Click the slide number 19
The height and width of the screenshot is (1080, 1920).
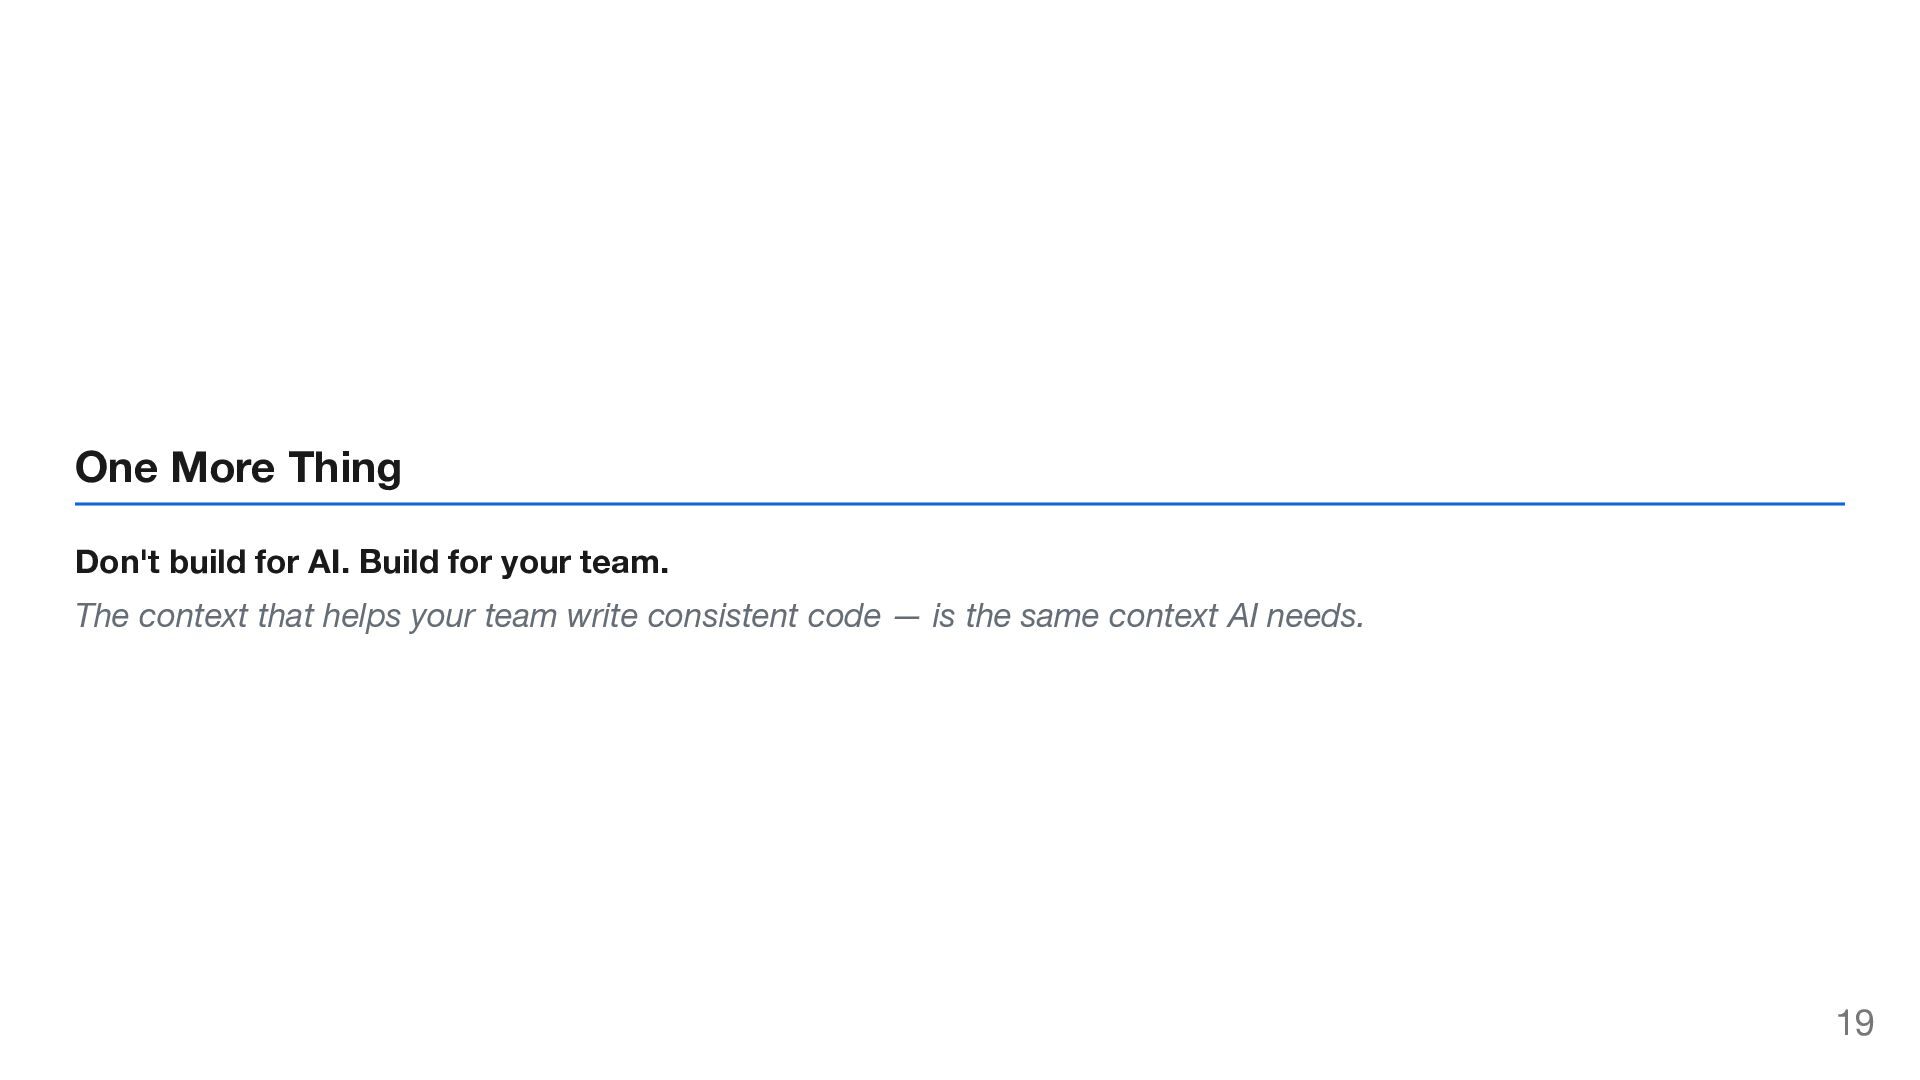1854,1023
